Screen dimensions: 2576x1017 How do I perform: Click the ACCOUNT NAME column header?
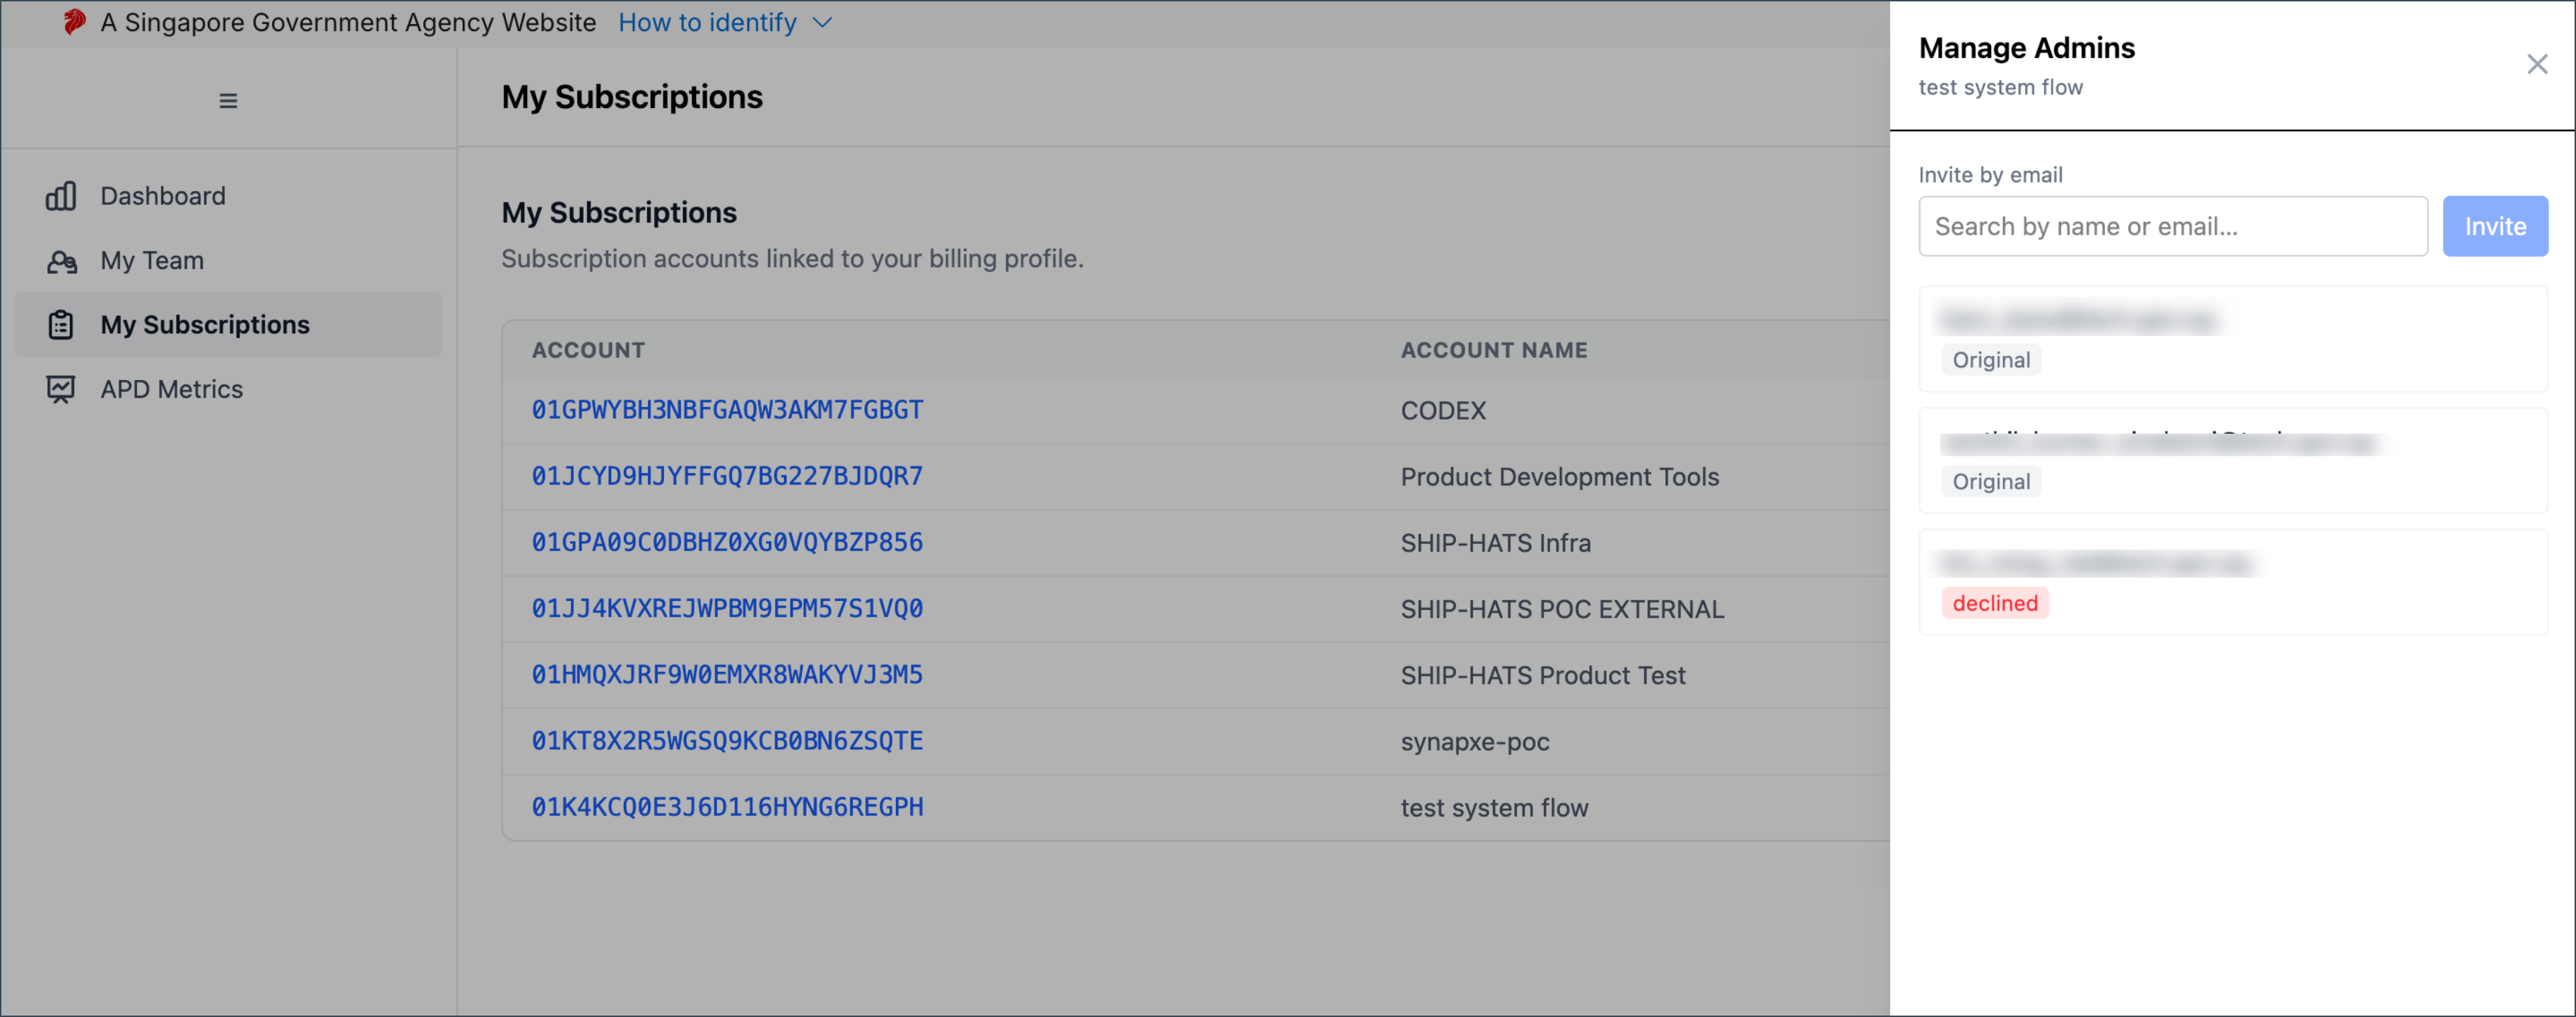tap(1494, 350)
